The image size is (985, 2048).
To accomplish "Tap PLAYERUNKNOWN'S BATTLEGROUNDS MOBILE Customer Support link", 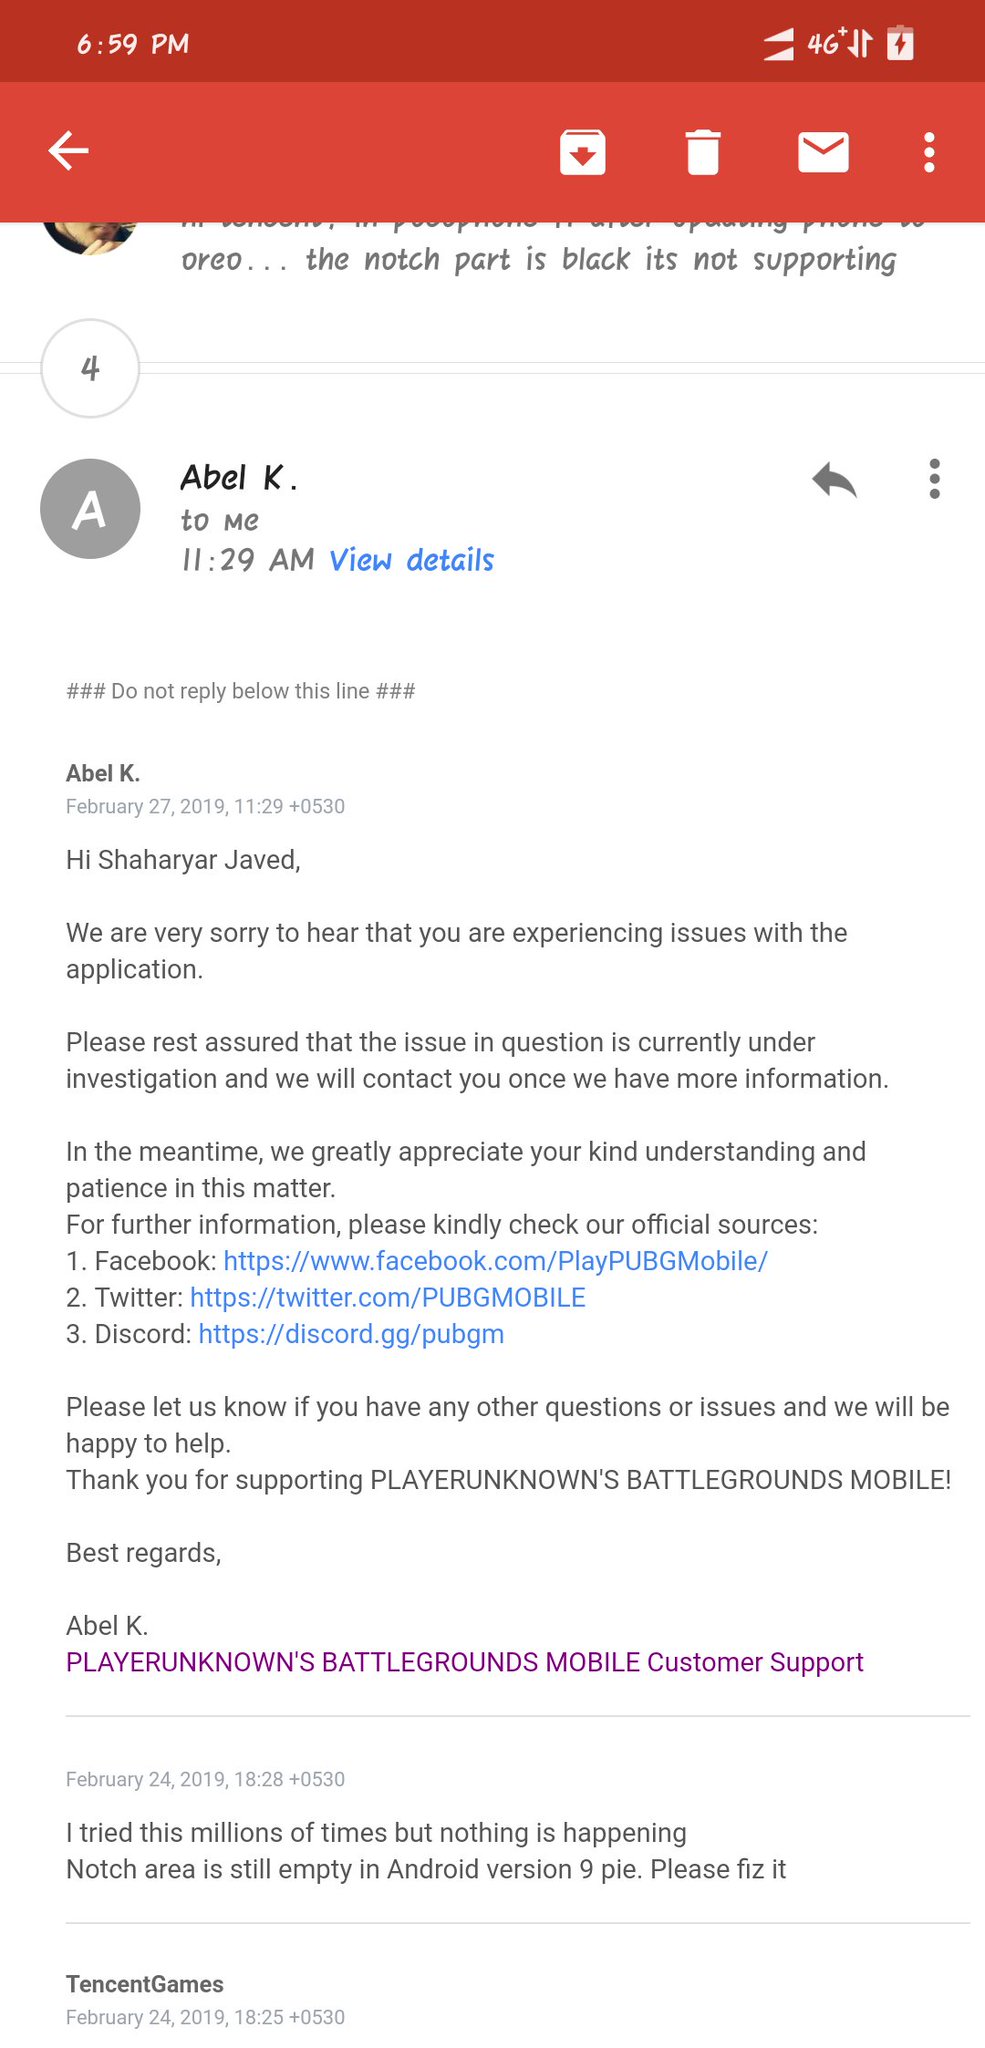I will click(x=464, y=1662).
